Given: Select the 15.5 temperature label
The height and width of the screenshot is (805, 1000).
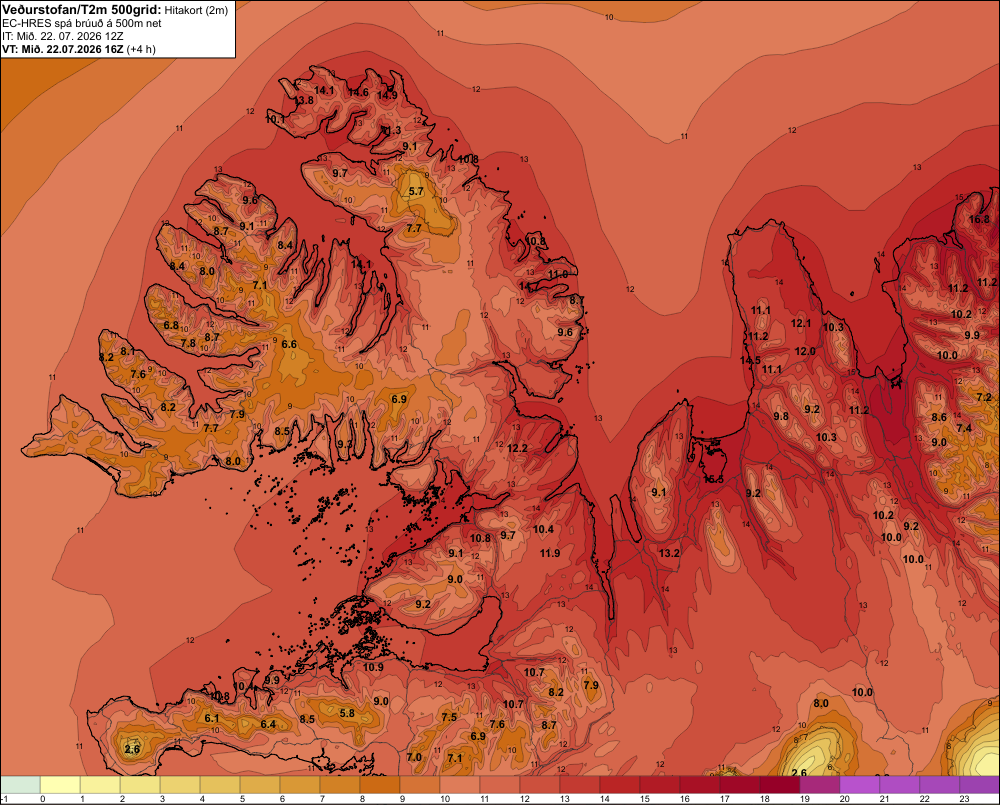Looking at the screenshot, I should pyautogui.click(x=713, y=479).
